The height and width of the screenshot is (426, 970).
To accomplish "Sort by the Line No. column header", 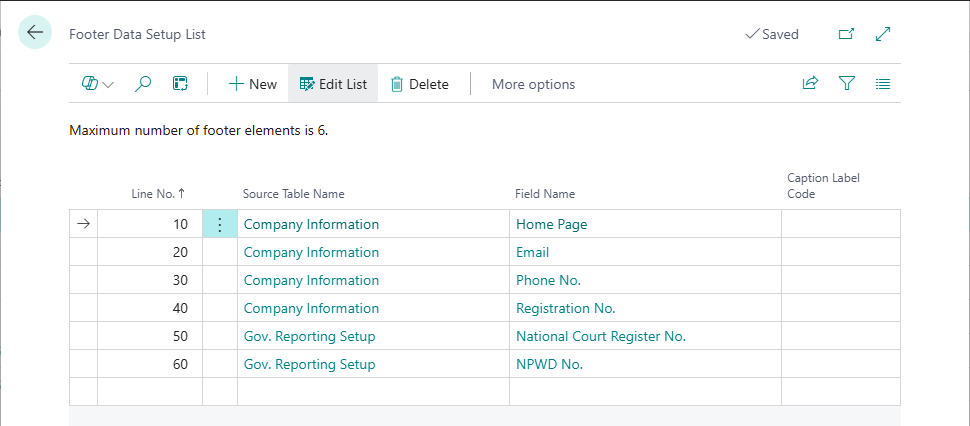I will coord(158,194).
